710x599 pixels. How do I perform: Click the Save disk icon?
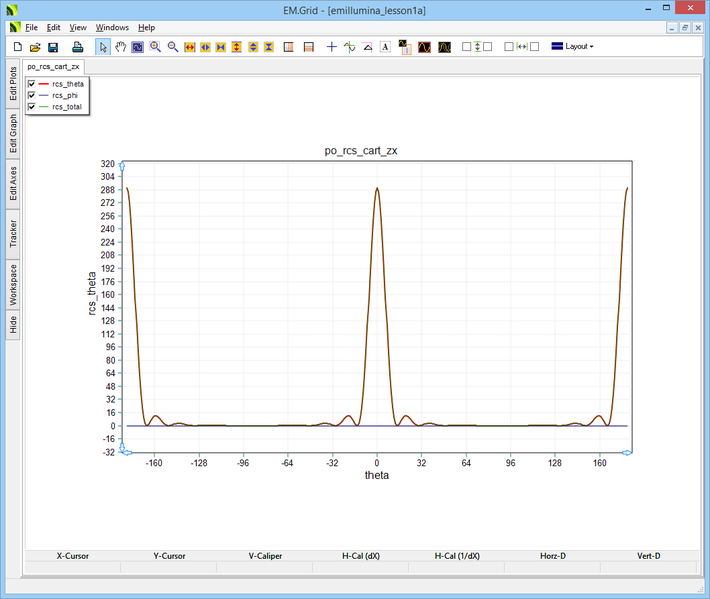click(x=53, y=47)
